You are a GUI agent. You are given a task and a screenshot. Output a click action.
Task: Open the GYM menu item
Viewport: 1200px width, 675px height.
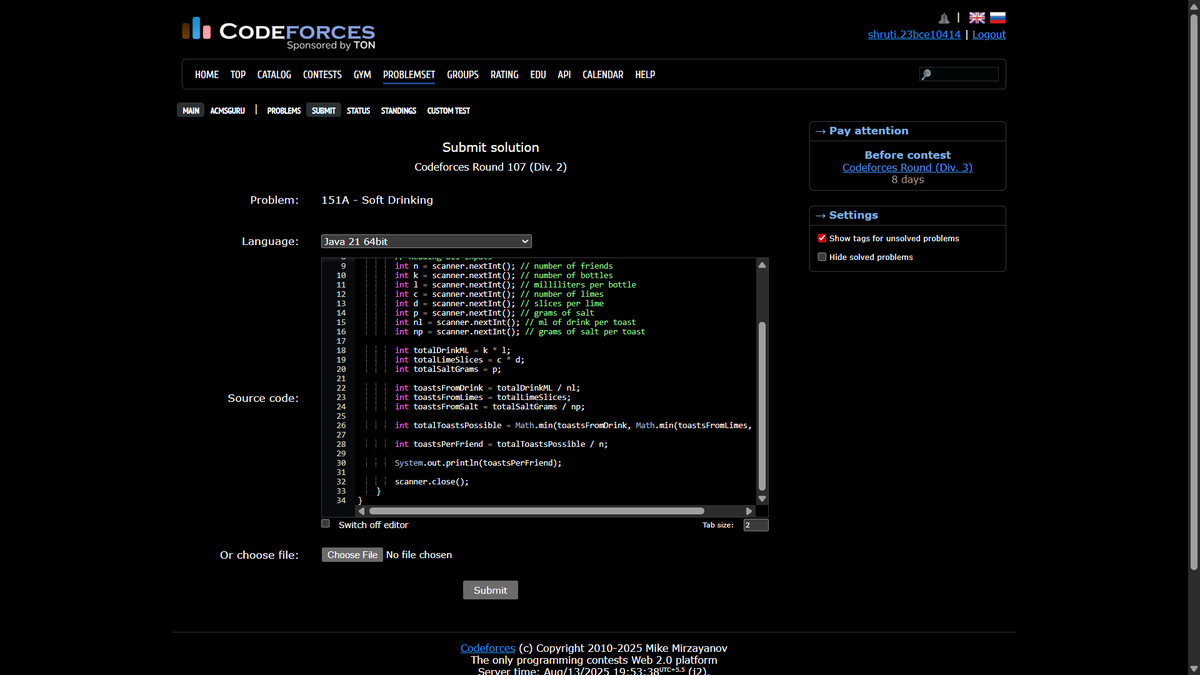pos(362,75)
